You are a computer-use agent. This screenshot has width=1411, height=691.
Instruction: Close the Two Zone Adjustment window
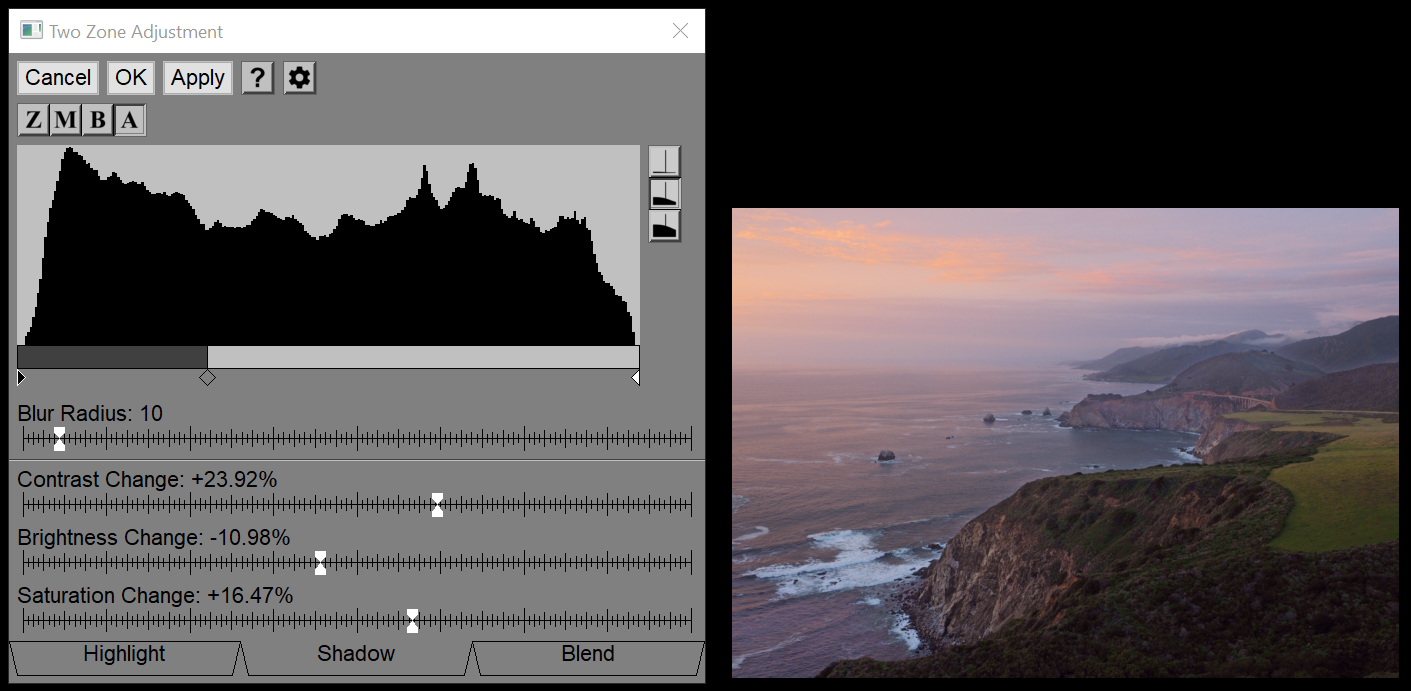pyautogui.click(x=681, y=31)
